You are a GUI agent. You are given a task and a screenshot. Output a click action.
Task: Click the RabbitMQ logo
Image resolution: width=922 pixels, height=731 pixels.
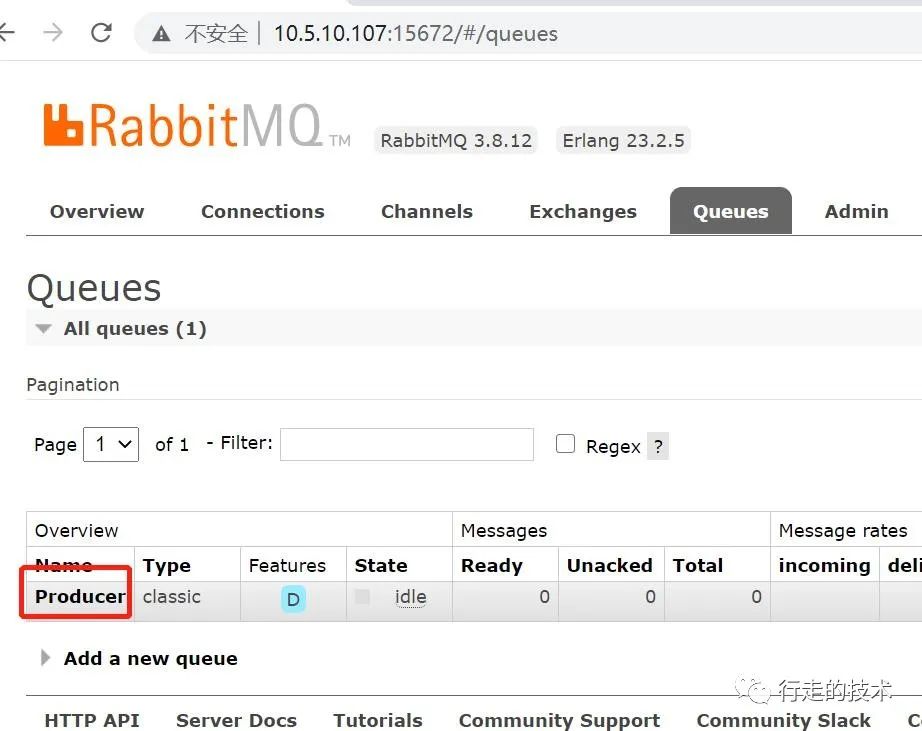196,125
